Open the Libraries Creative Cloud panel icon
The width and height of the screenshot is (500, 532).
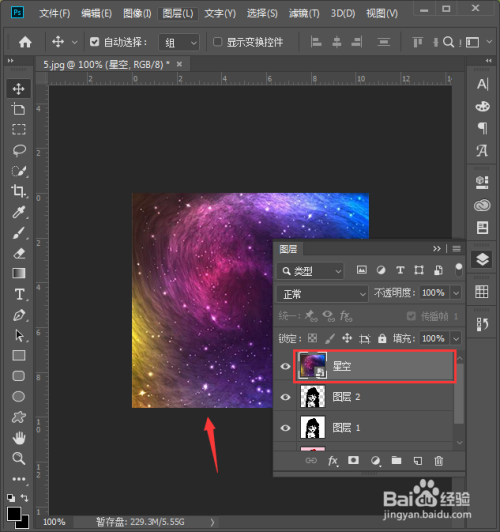[482, 205]
